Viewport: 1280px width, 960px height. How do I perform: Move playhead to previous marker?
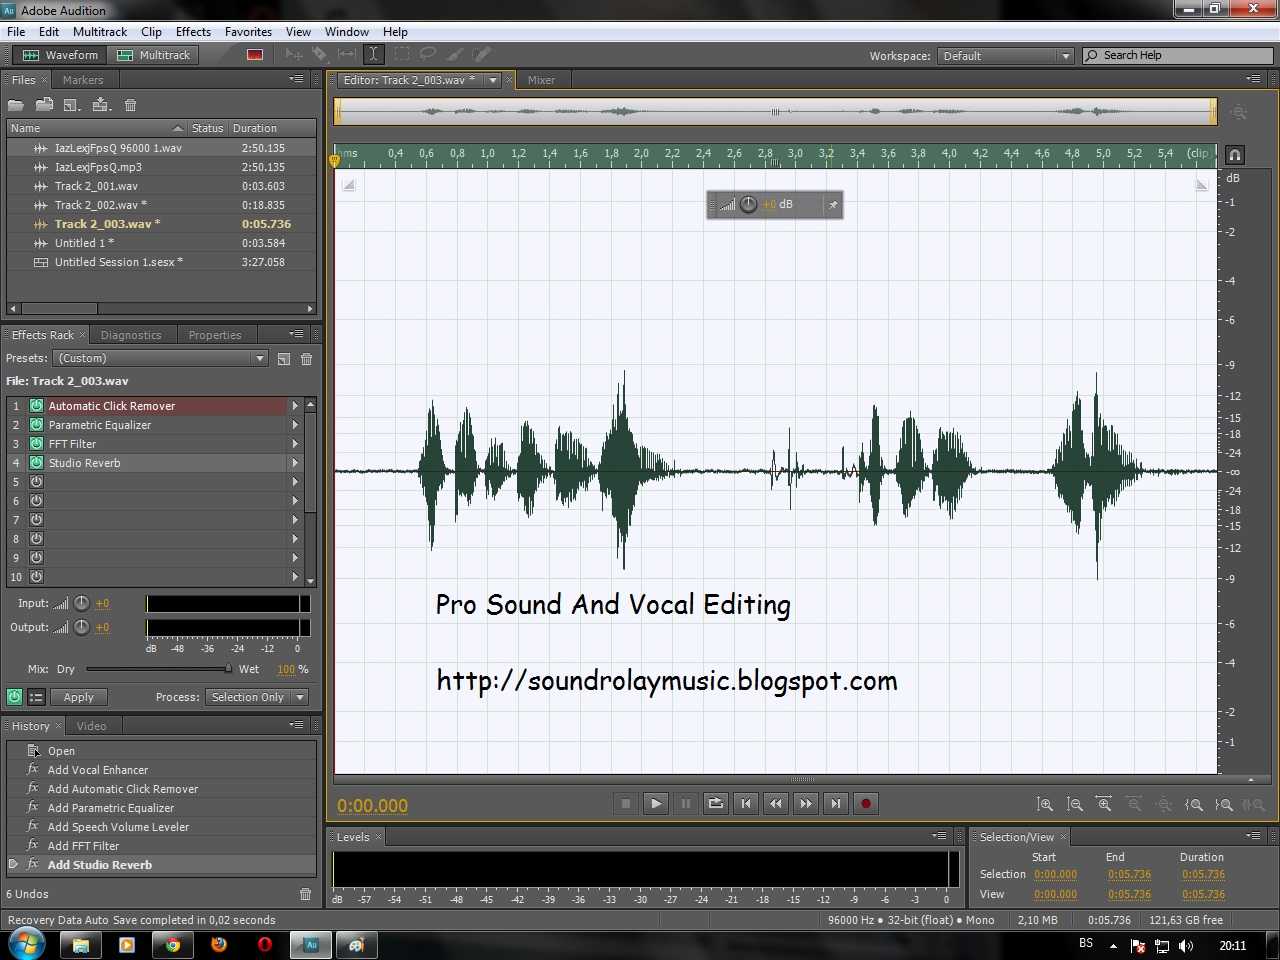click(746, 803)
